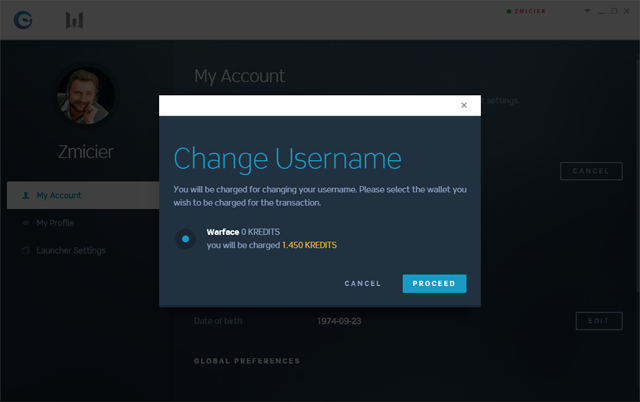Click the Zmicier profile avatar picture
This screenshot has width=640, height=402.
coord(85,97)
